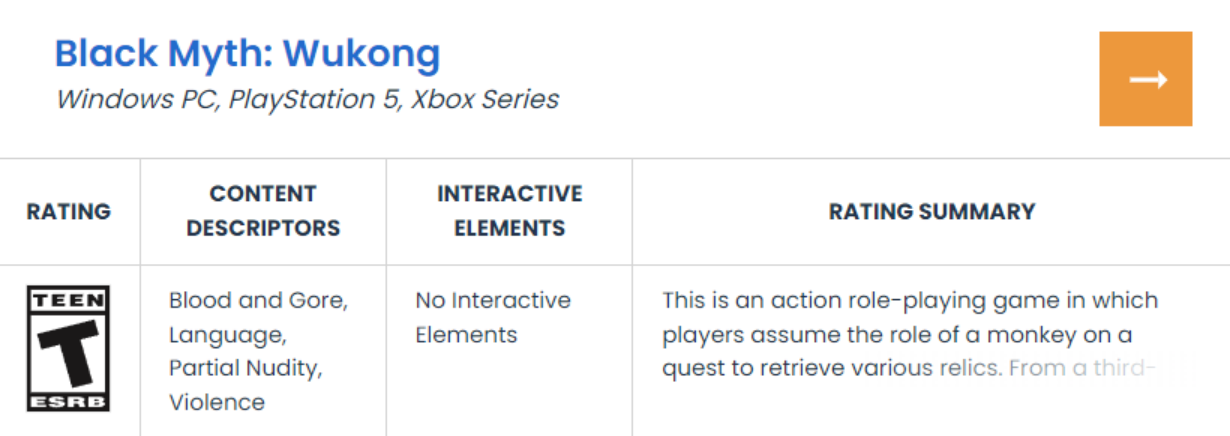
Task: Click the RATING SUMMARY column header
Action: click(932, 211)
